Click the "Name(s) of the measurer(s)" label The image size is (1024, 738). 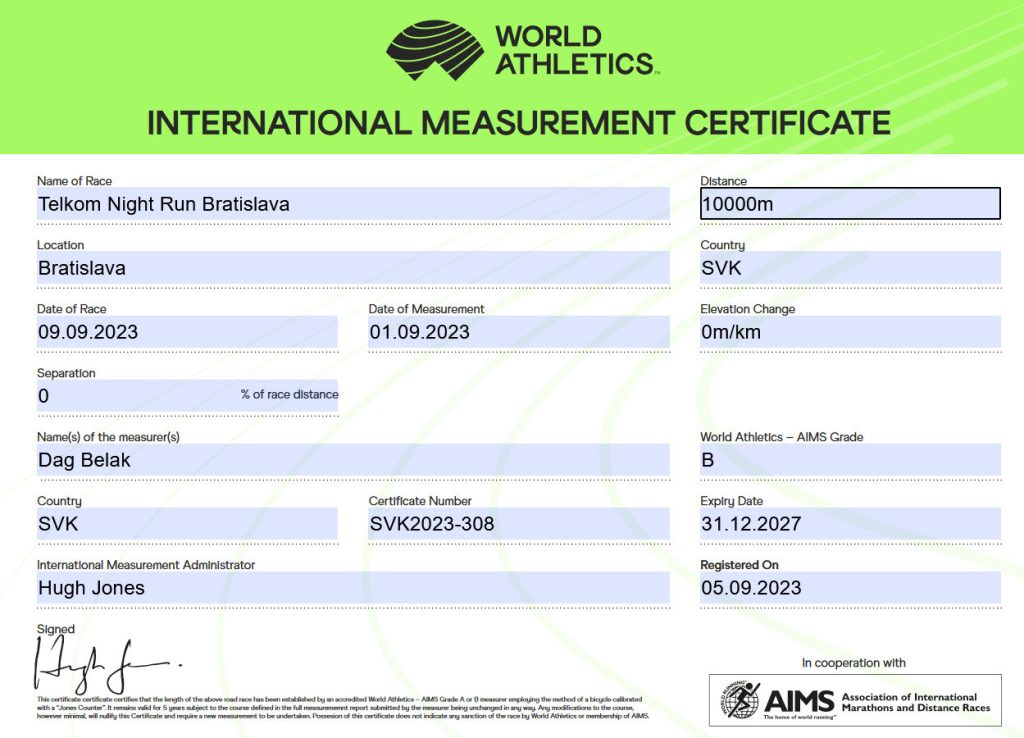[x=108, y=437]
